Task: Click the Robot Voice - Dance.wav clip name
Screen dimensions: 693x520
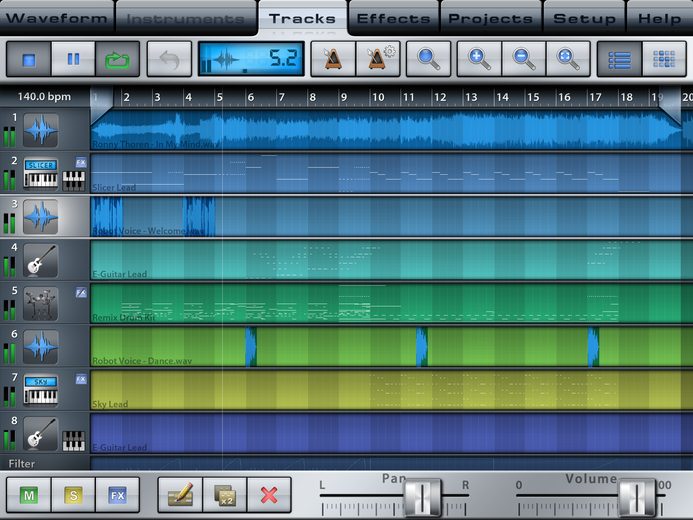Action: pos(142,361)
